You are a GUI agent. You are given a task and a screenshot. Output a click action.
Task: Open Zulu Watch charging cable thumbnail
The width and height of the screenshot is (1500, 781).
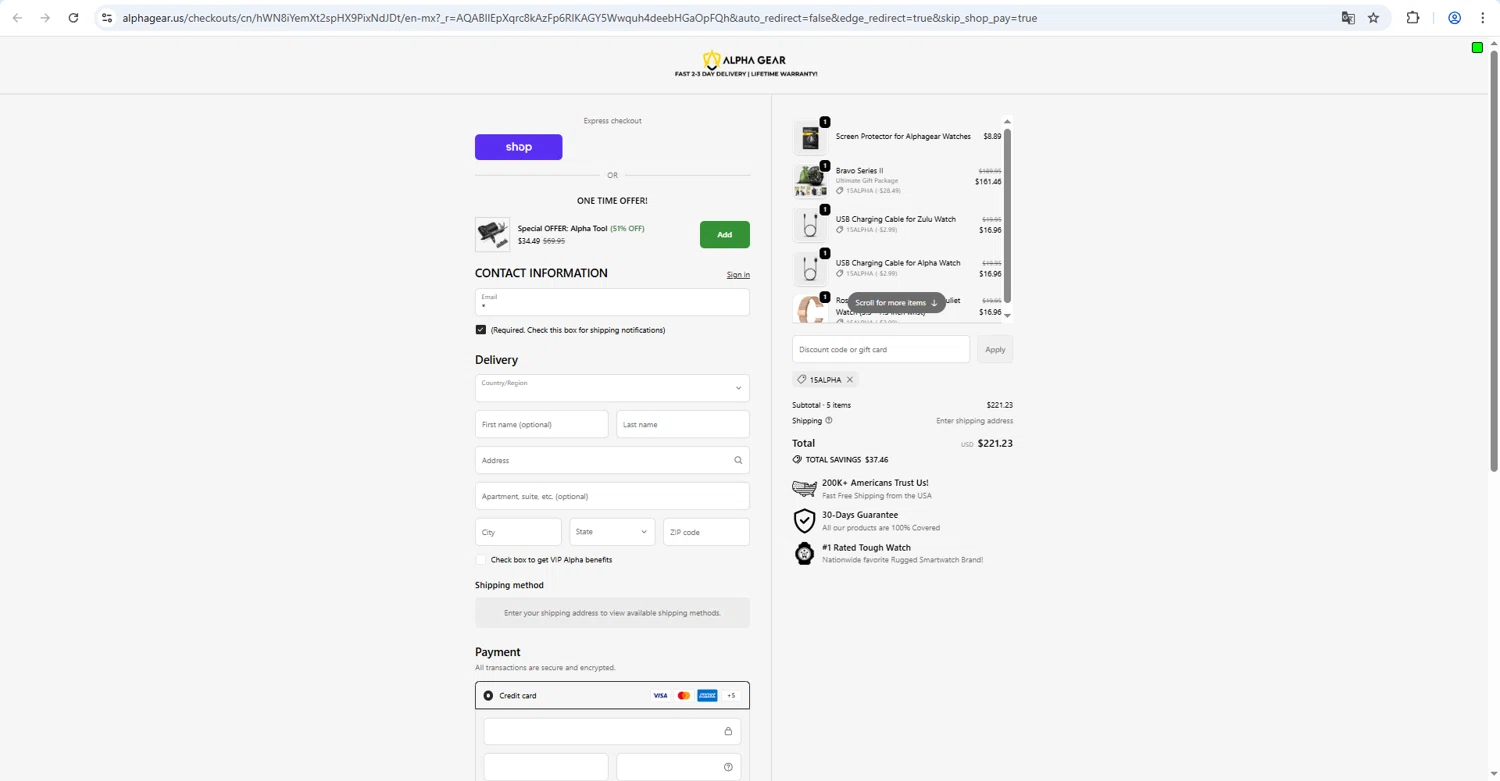(810, 225)
